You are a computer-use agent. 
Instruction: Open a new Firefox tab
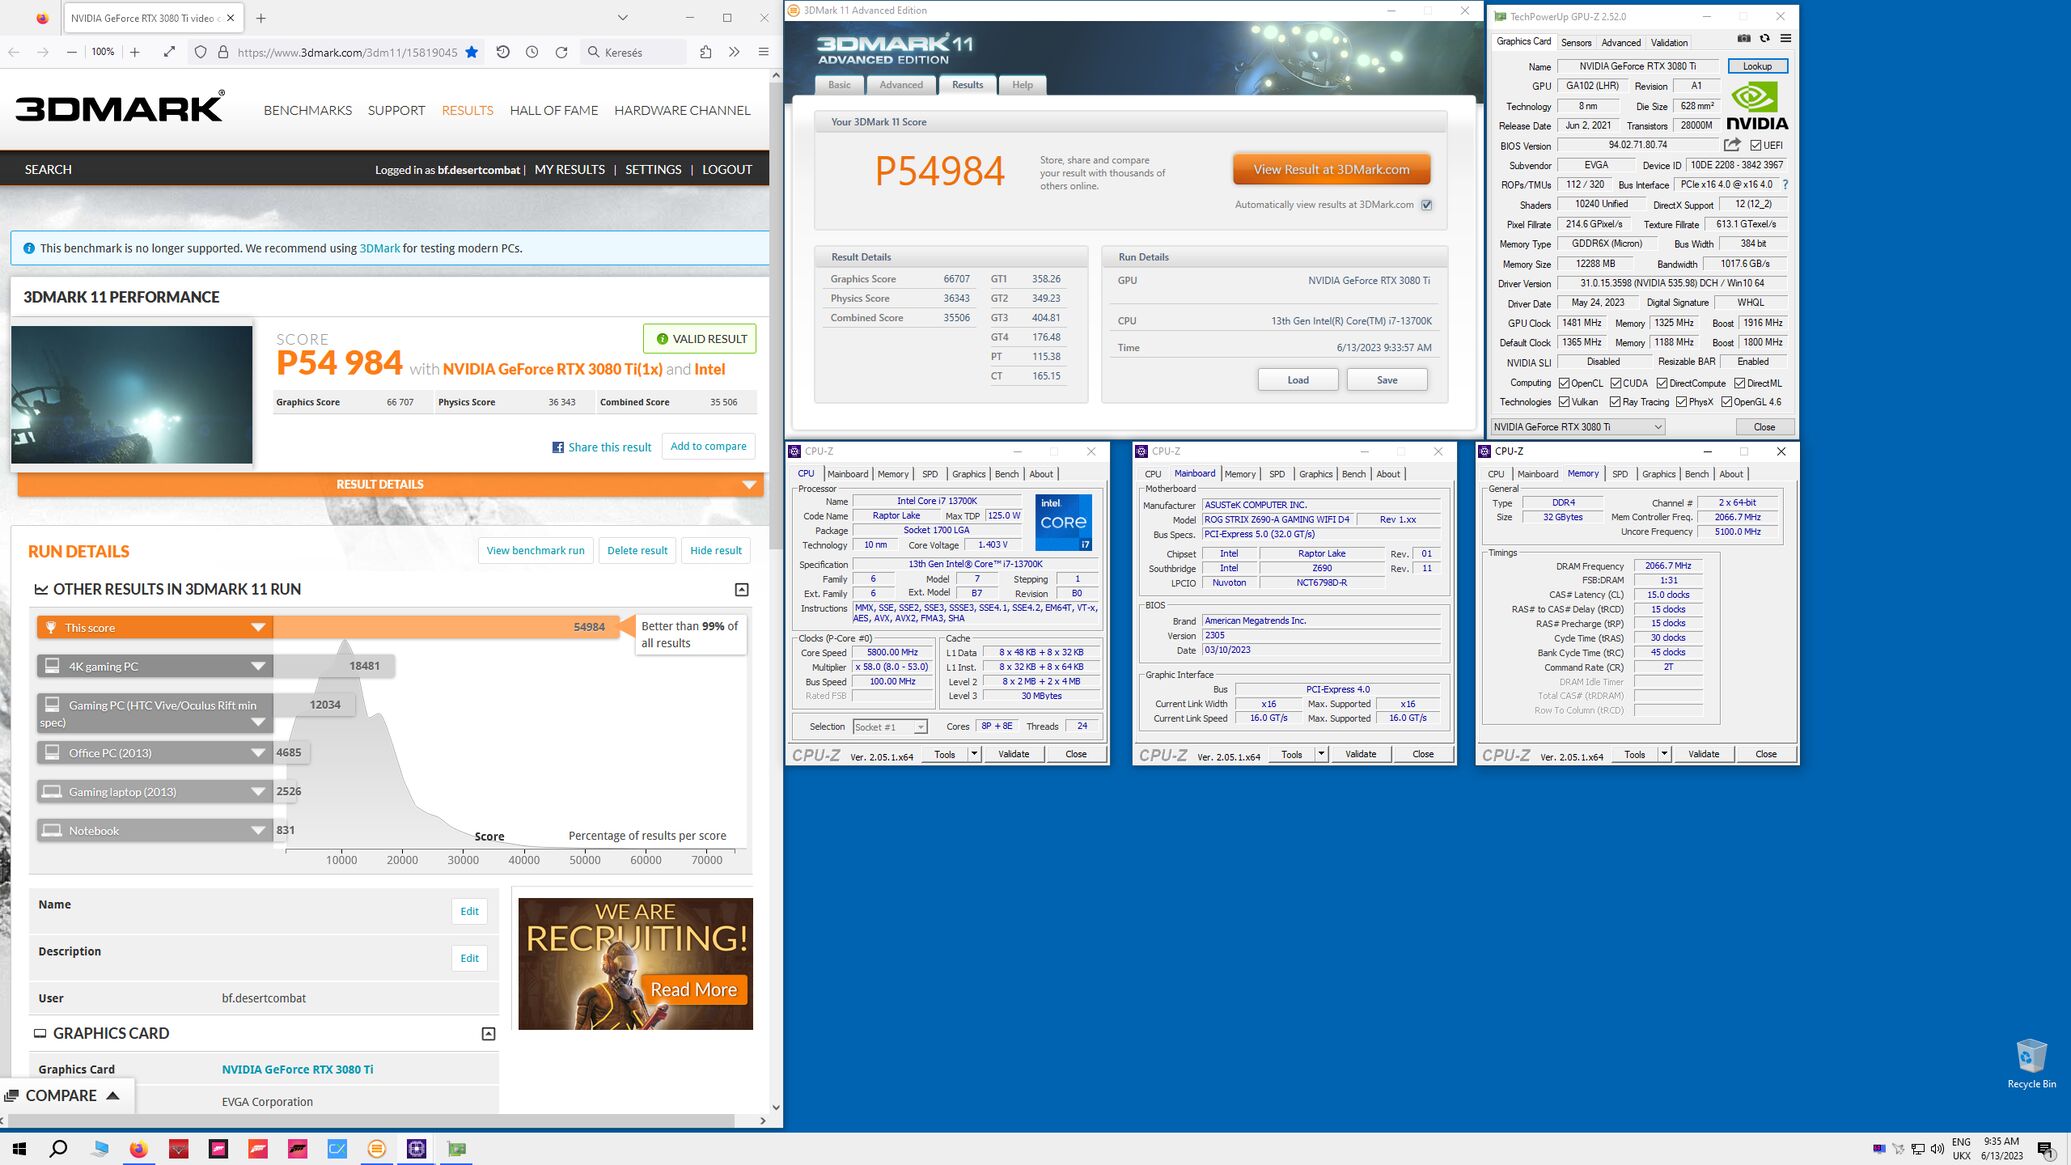point(261,18)
